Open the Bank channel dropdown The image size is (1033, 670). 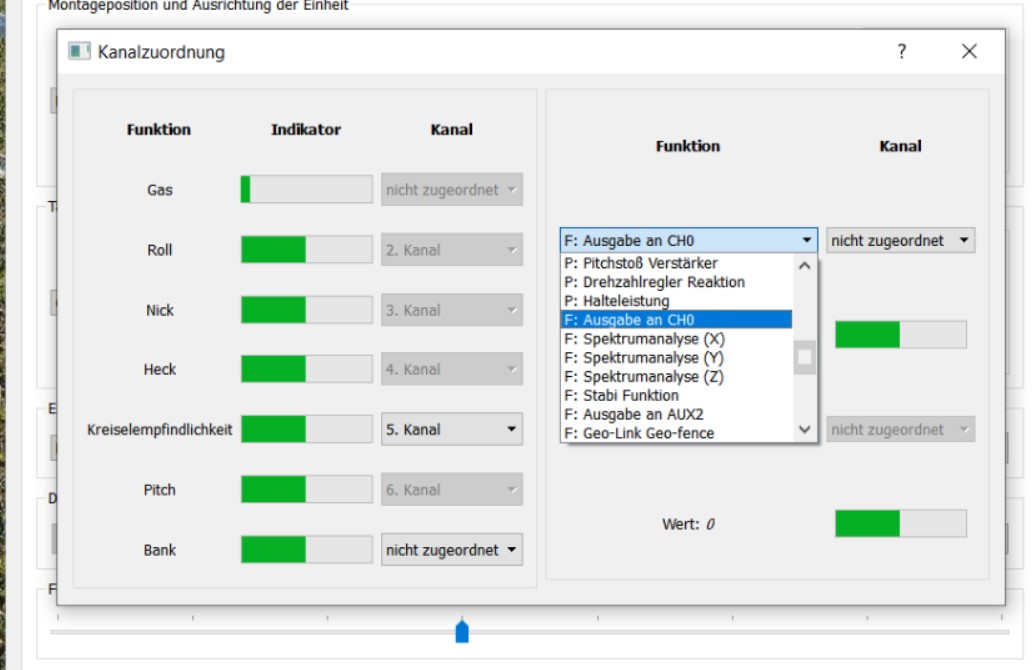click(451, 550)
